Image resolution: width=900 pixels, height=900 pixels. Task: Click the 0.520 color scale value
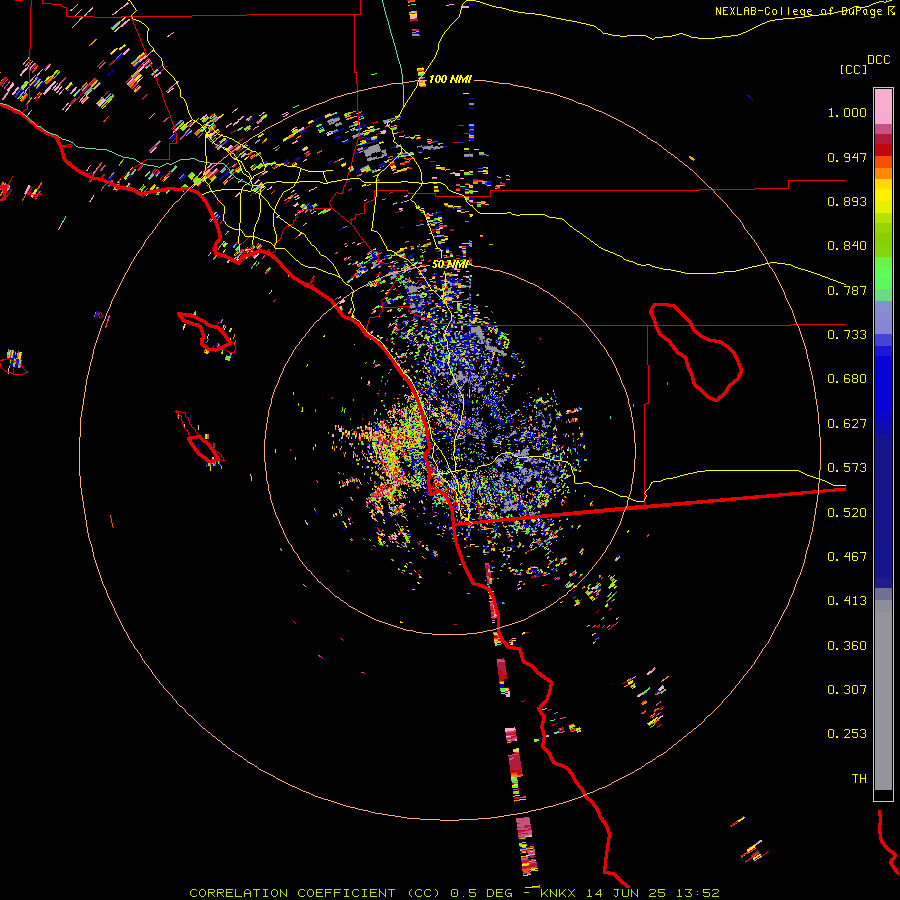(847, 513)
